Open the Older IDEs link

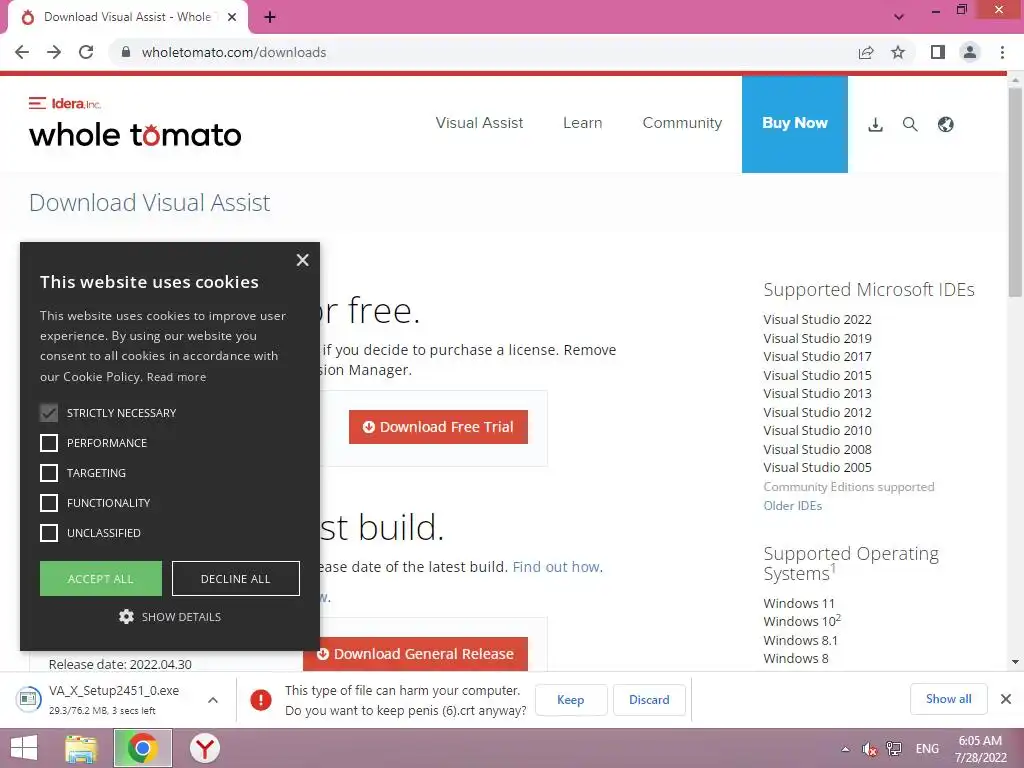792,505
